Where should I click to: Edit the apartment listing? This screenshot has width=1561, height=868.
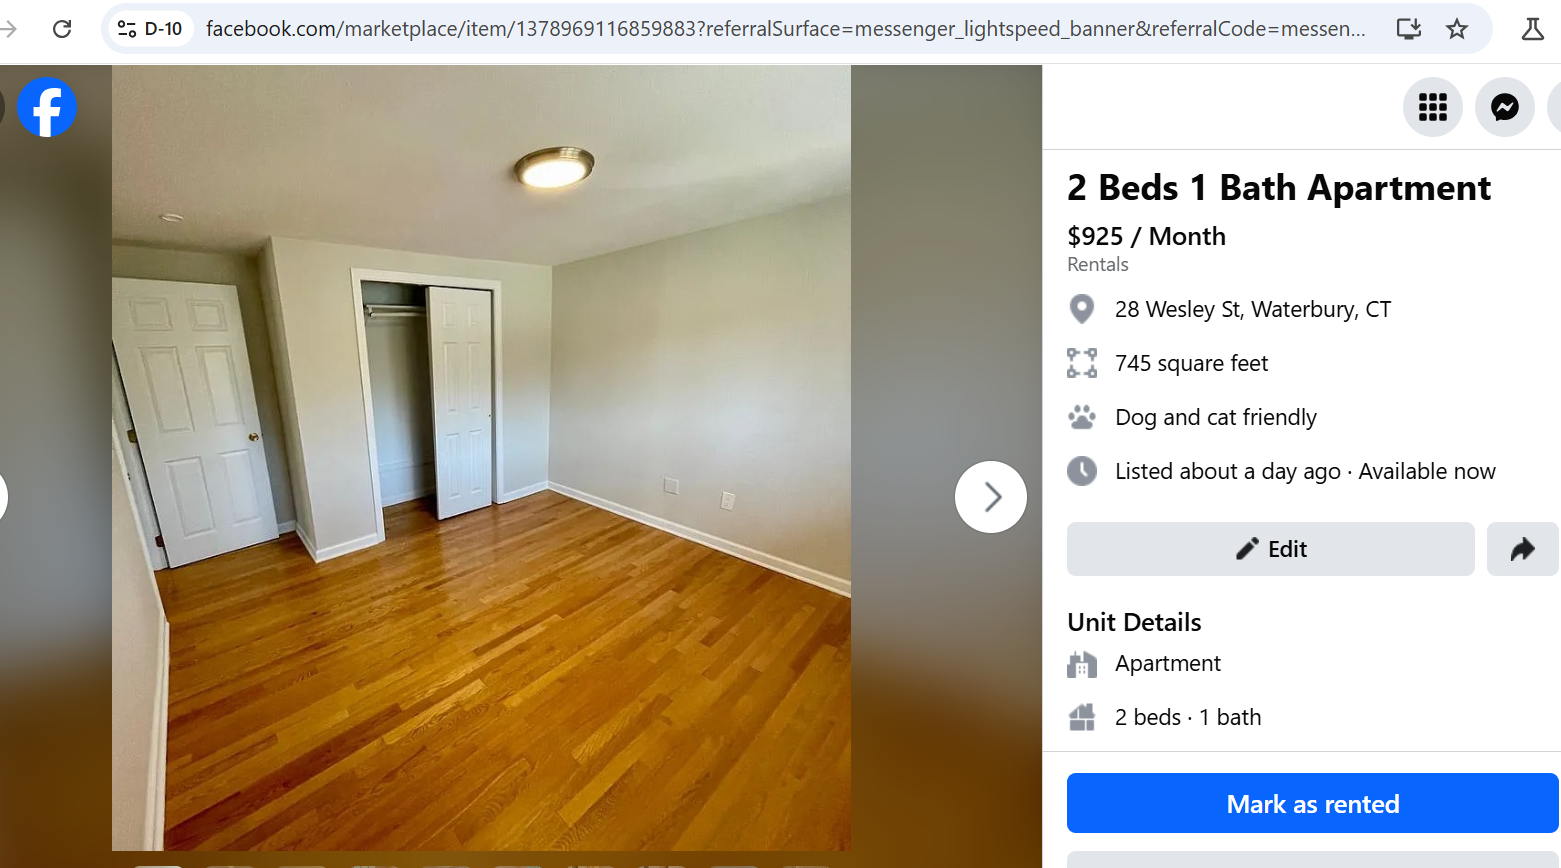click(x=1270, y=549)
